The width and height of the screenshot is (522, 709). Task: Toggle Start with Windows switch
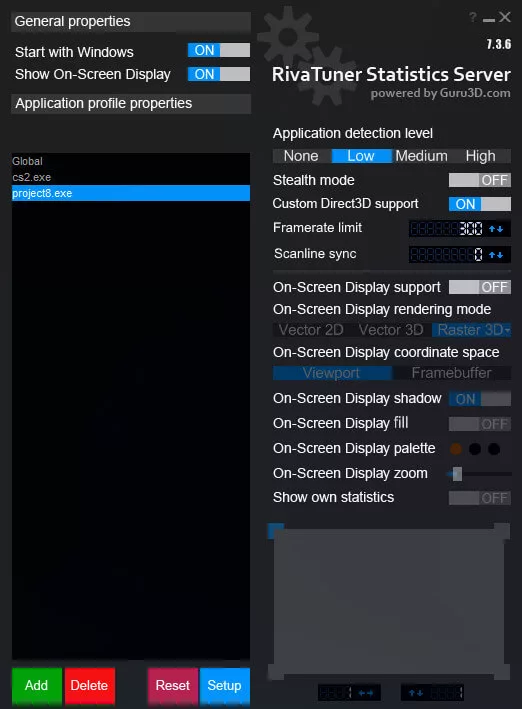pyautogui.click(x=219, y=50)
